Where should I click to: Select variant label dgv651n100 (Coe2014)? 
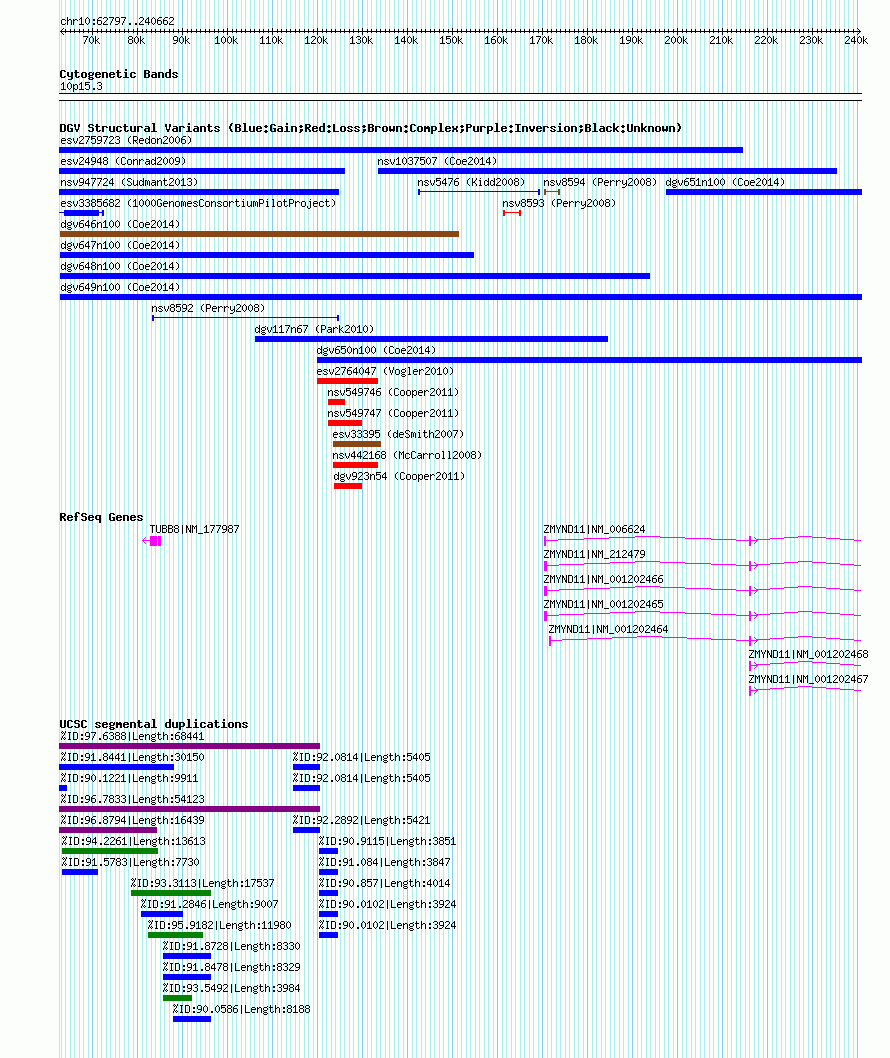click(725, 182)
